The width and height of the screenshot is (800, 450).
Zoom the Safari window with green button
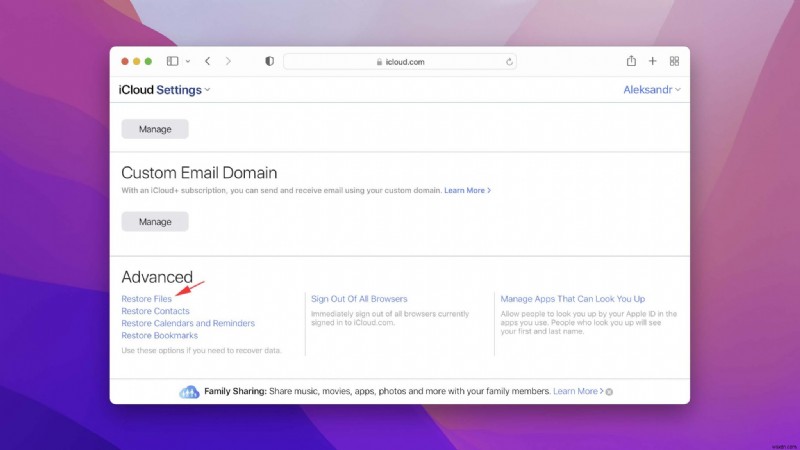[148, 61]
